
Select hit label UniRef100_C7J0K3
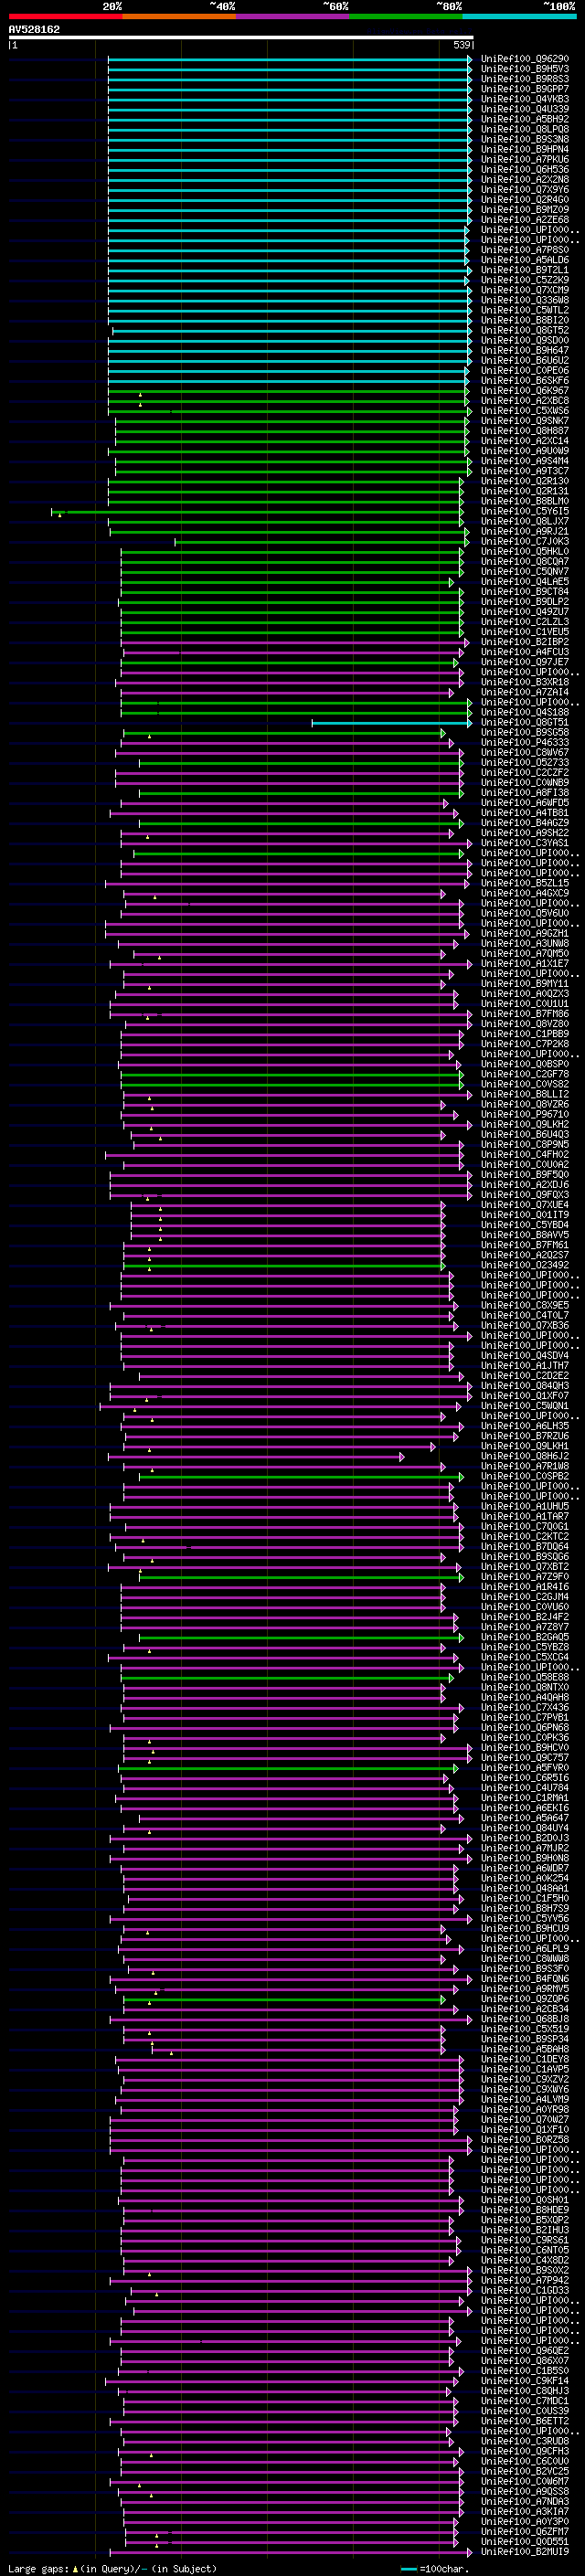[525, 542]
